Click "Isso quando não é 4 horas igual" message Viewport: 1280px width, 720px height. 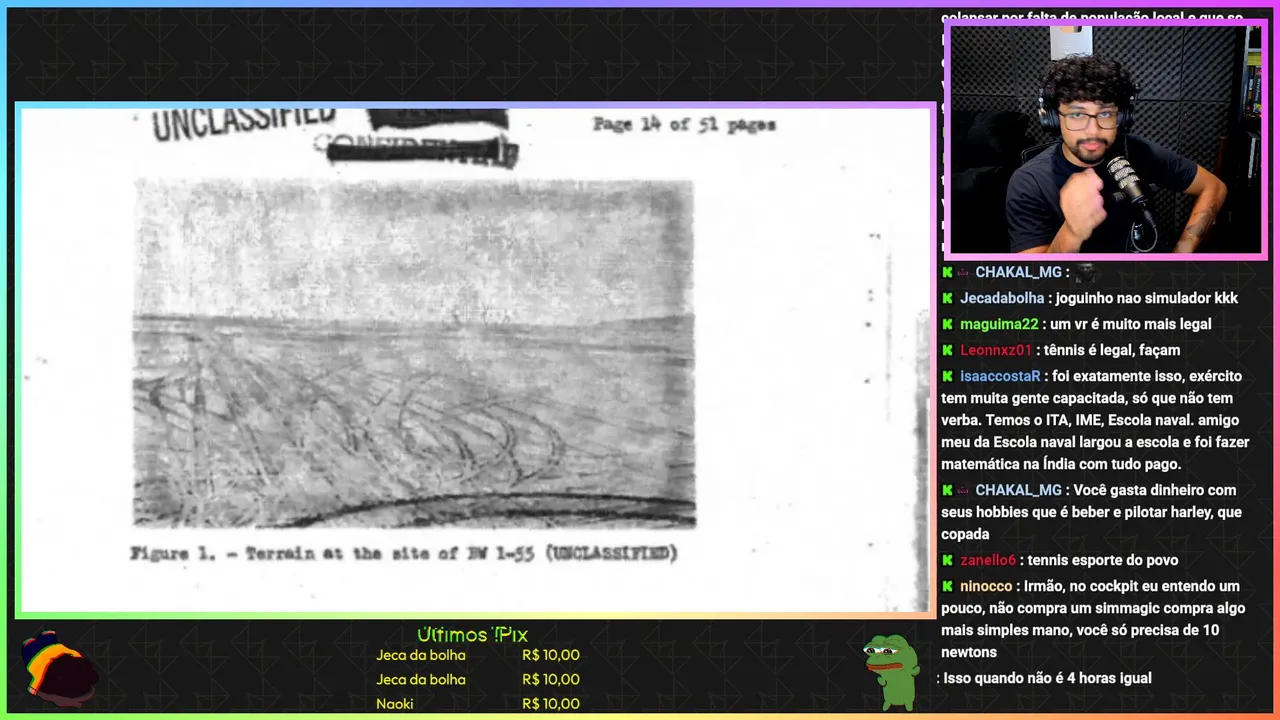point(1048,678)
